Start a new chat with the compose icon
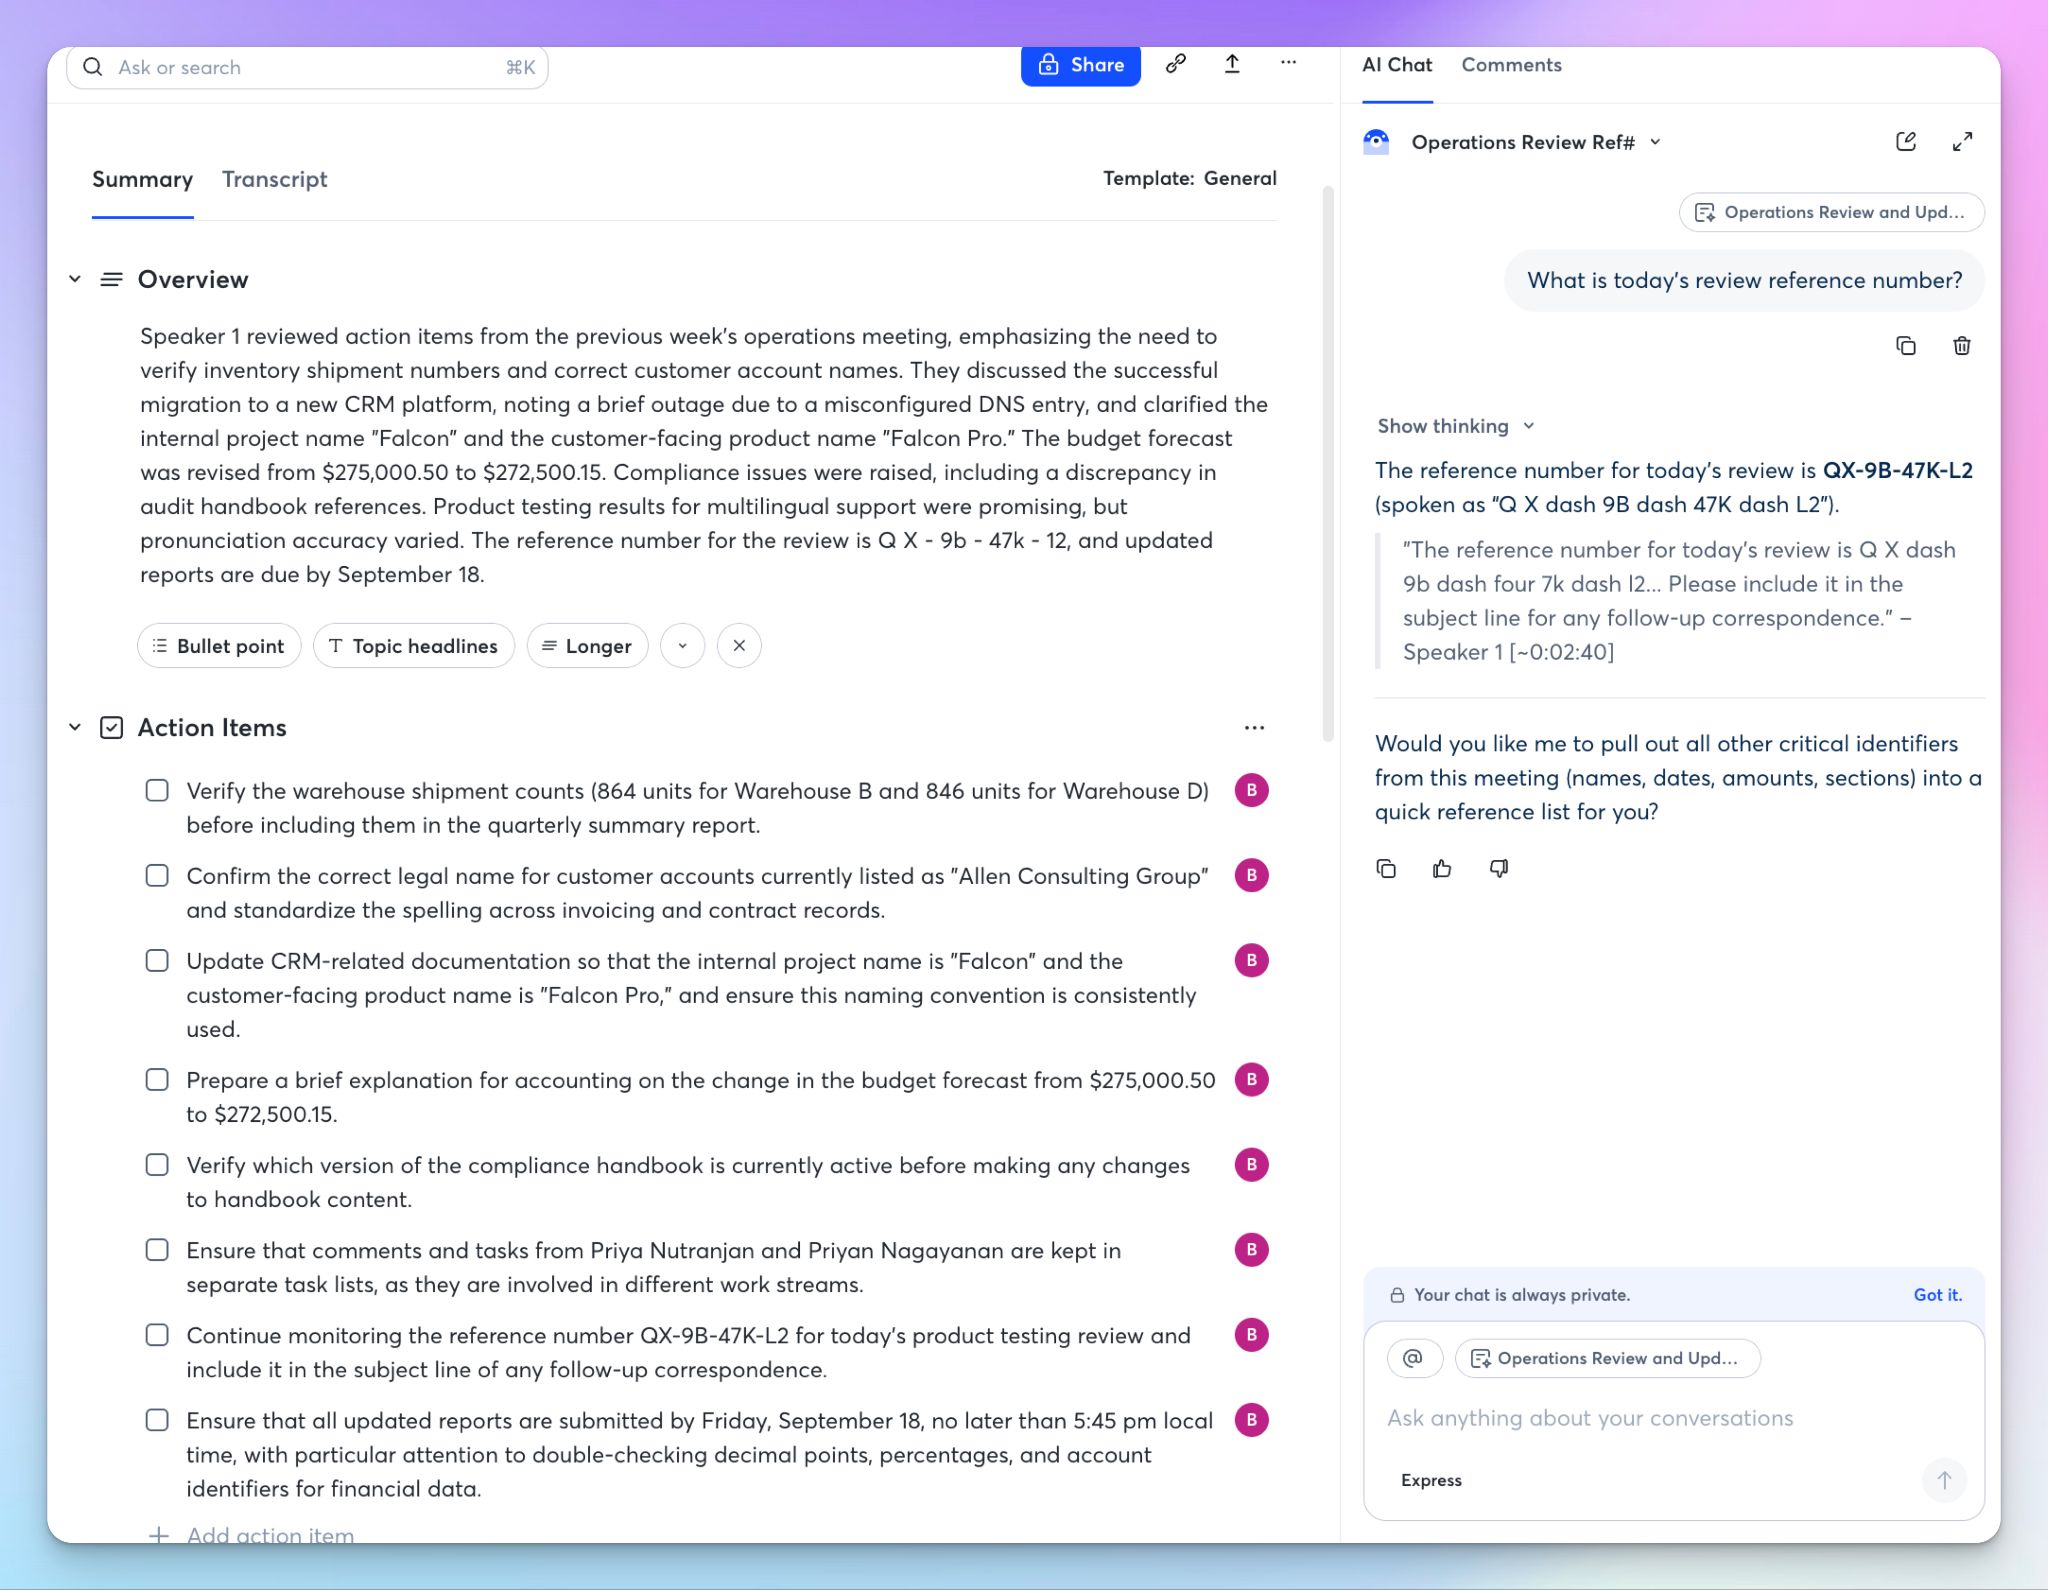The width and height of the screenshot is (2048, 1590). 1906,142
